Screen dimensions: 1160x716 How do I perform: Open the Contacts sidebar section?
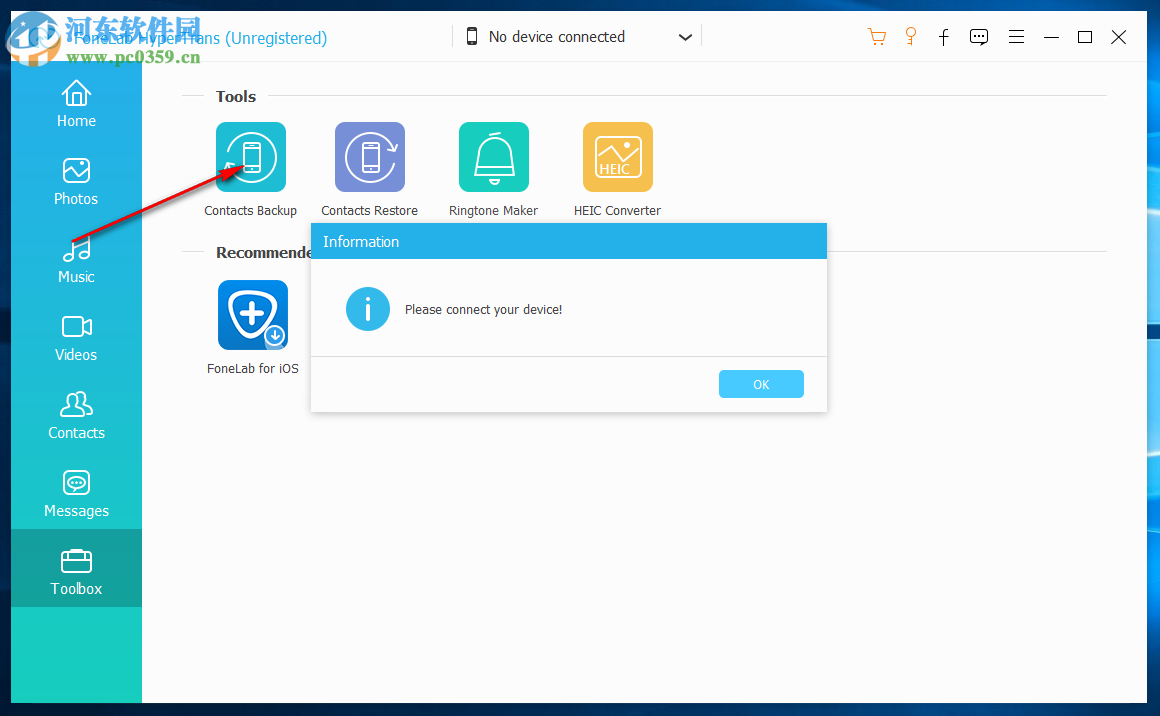coord(76,416)
